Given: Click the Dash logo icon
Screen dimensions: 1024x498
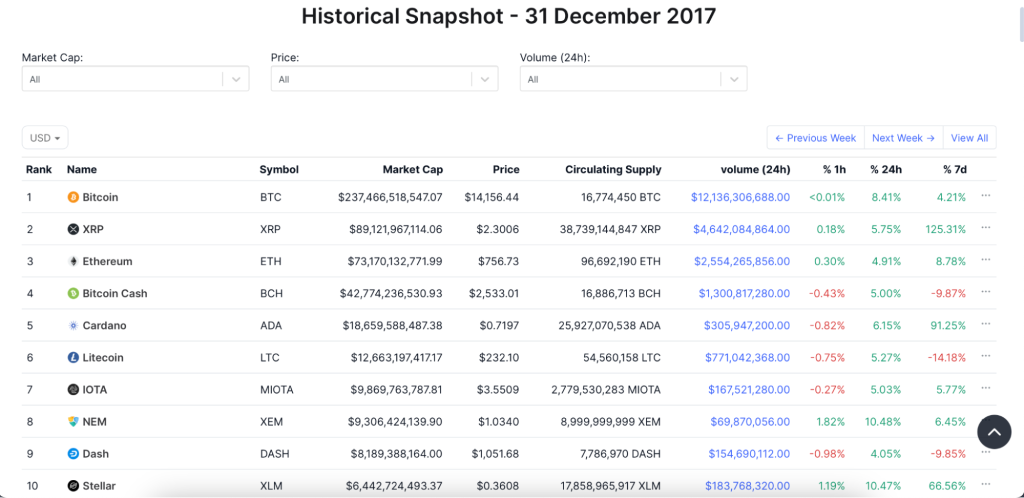Looking at the screenshot, I should (73, 453).
